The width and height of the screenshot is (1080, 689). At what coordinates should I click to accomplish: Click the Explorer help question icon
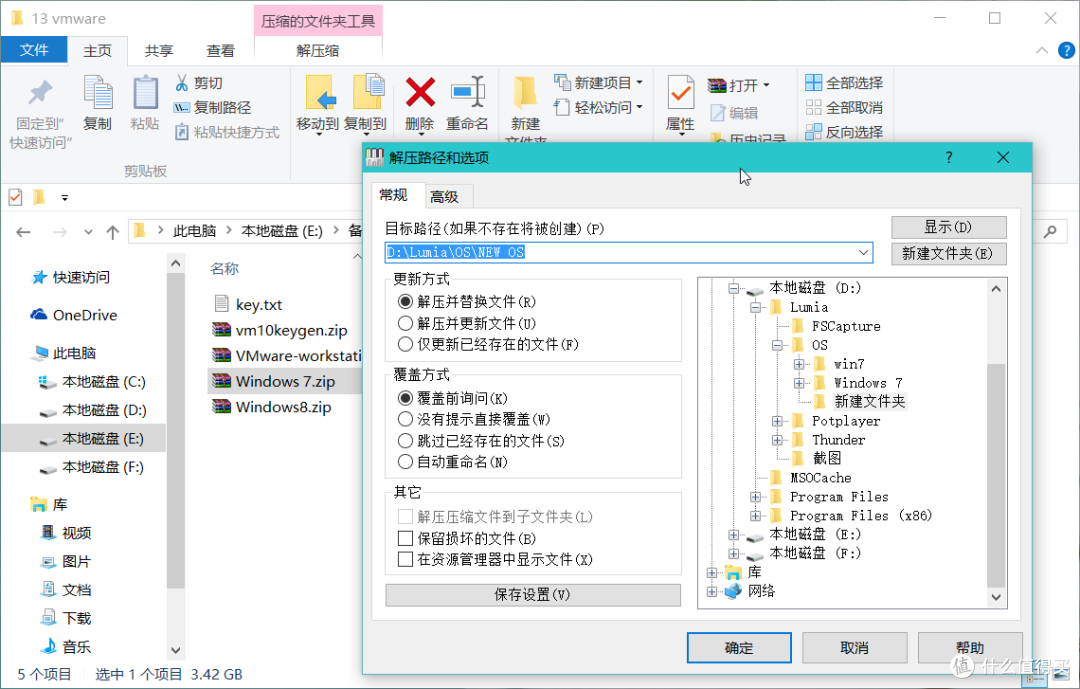(1066, 50)
